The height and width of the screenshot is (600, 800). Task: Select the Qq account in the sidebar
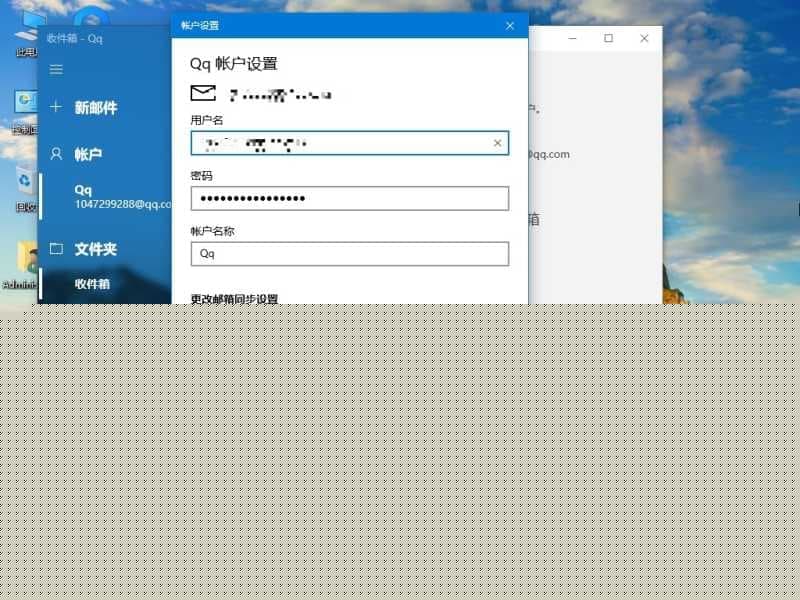[x=105, y=196]
